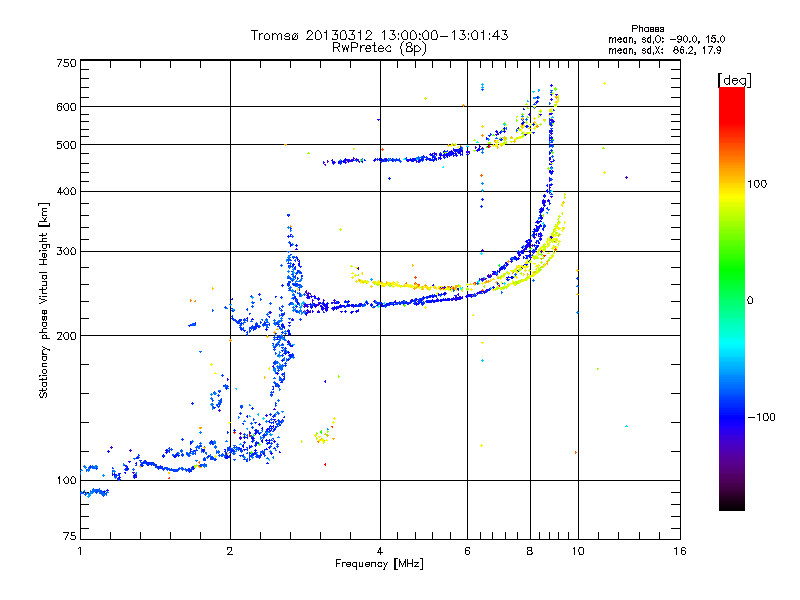
Task: Click the y-axis tick label '300'
Action: (x=66, y=252)
